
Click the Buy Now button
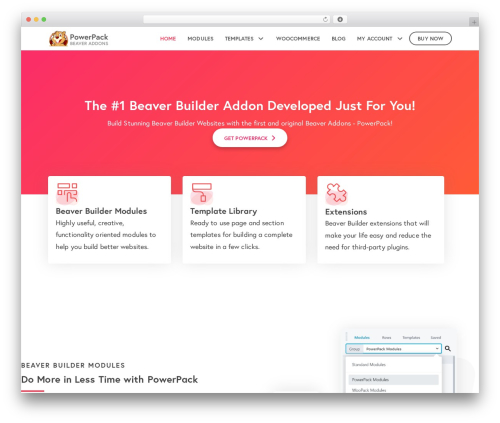pyautogui.click(x=430, y=39)
